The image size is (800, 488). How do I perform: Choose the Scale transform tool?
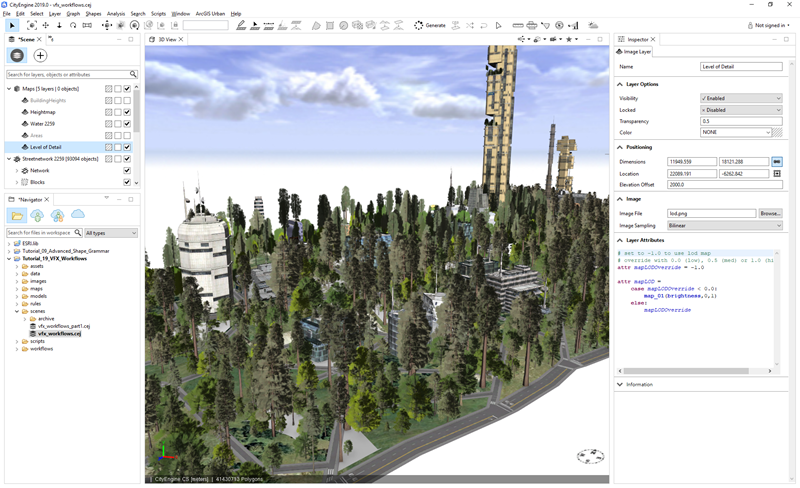coord(121,25)
